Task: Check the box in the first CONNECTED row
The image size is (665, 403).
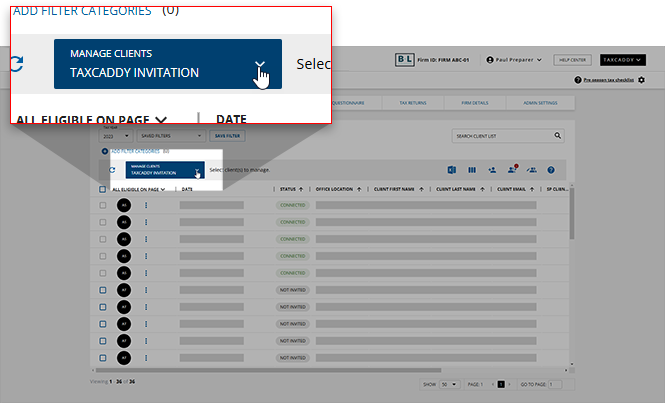Action: [103, 205]
